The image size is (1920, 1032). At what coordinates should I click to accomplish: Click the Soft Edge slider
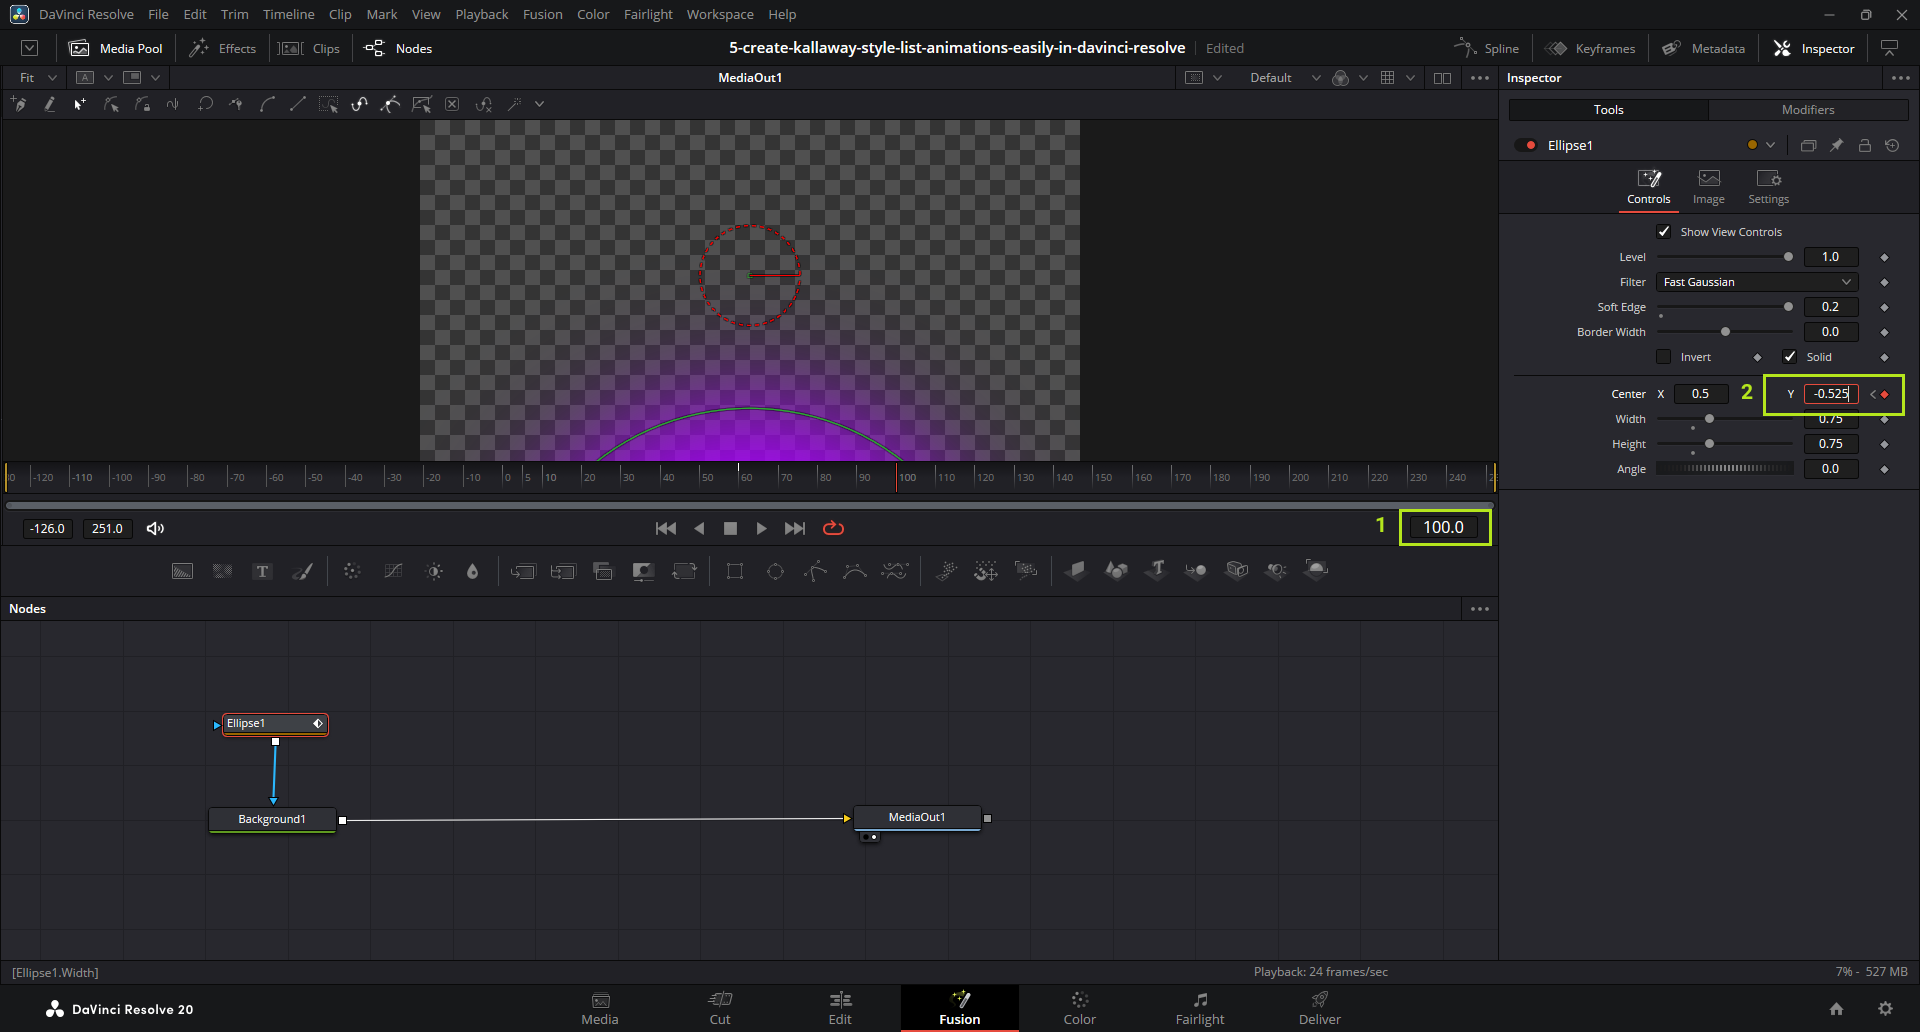click(x=1724, y=307)
